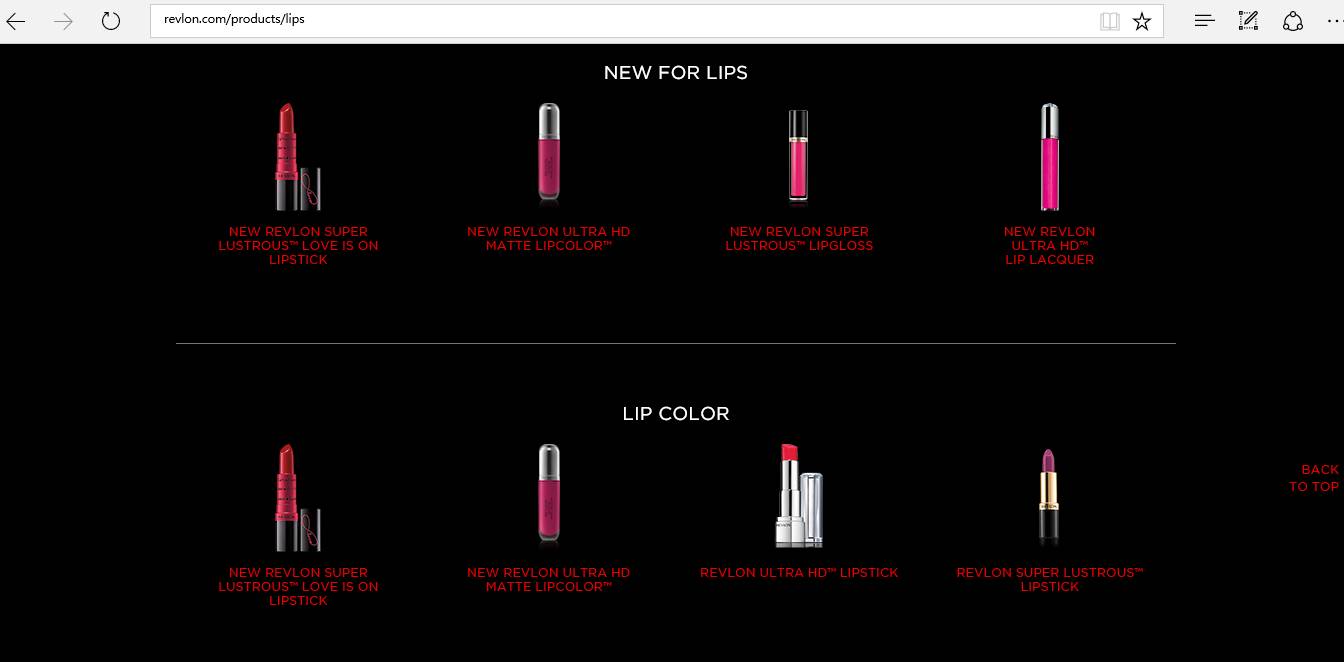Screen dimensions: 1344x662
Task: Click New Revlon Super Lustrous Love Is On link in New For Lips
Action: [x=298, y=245]
